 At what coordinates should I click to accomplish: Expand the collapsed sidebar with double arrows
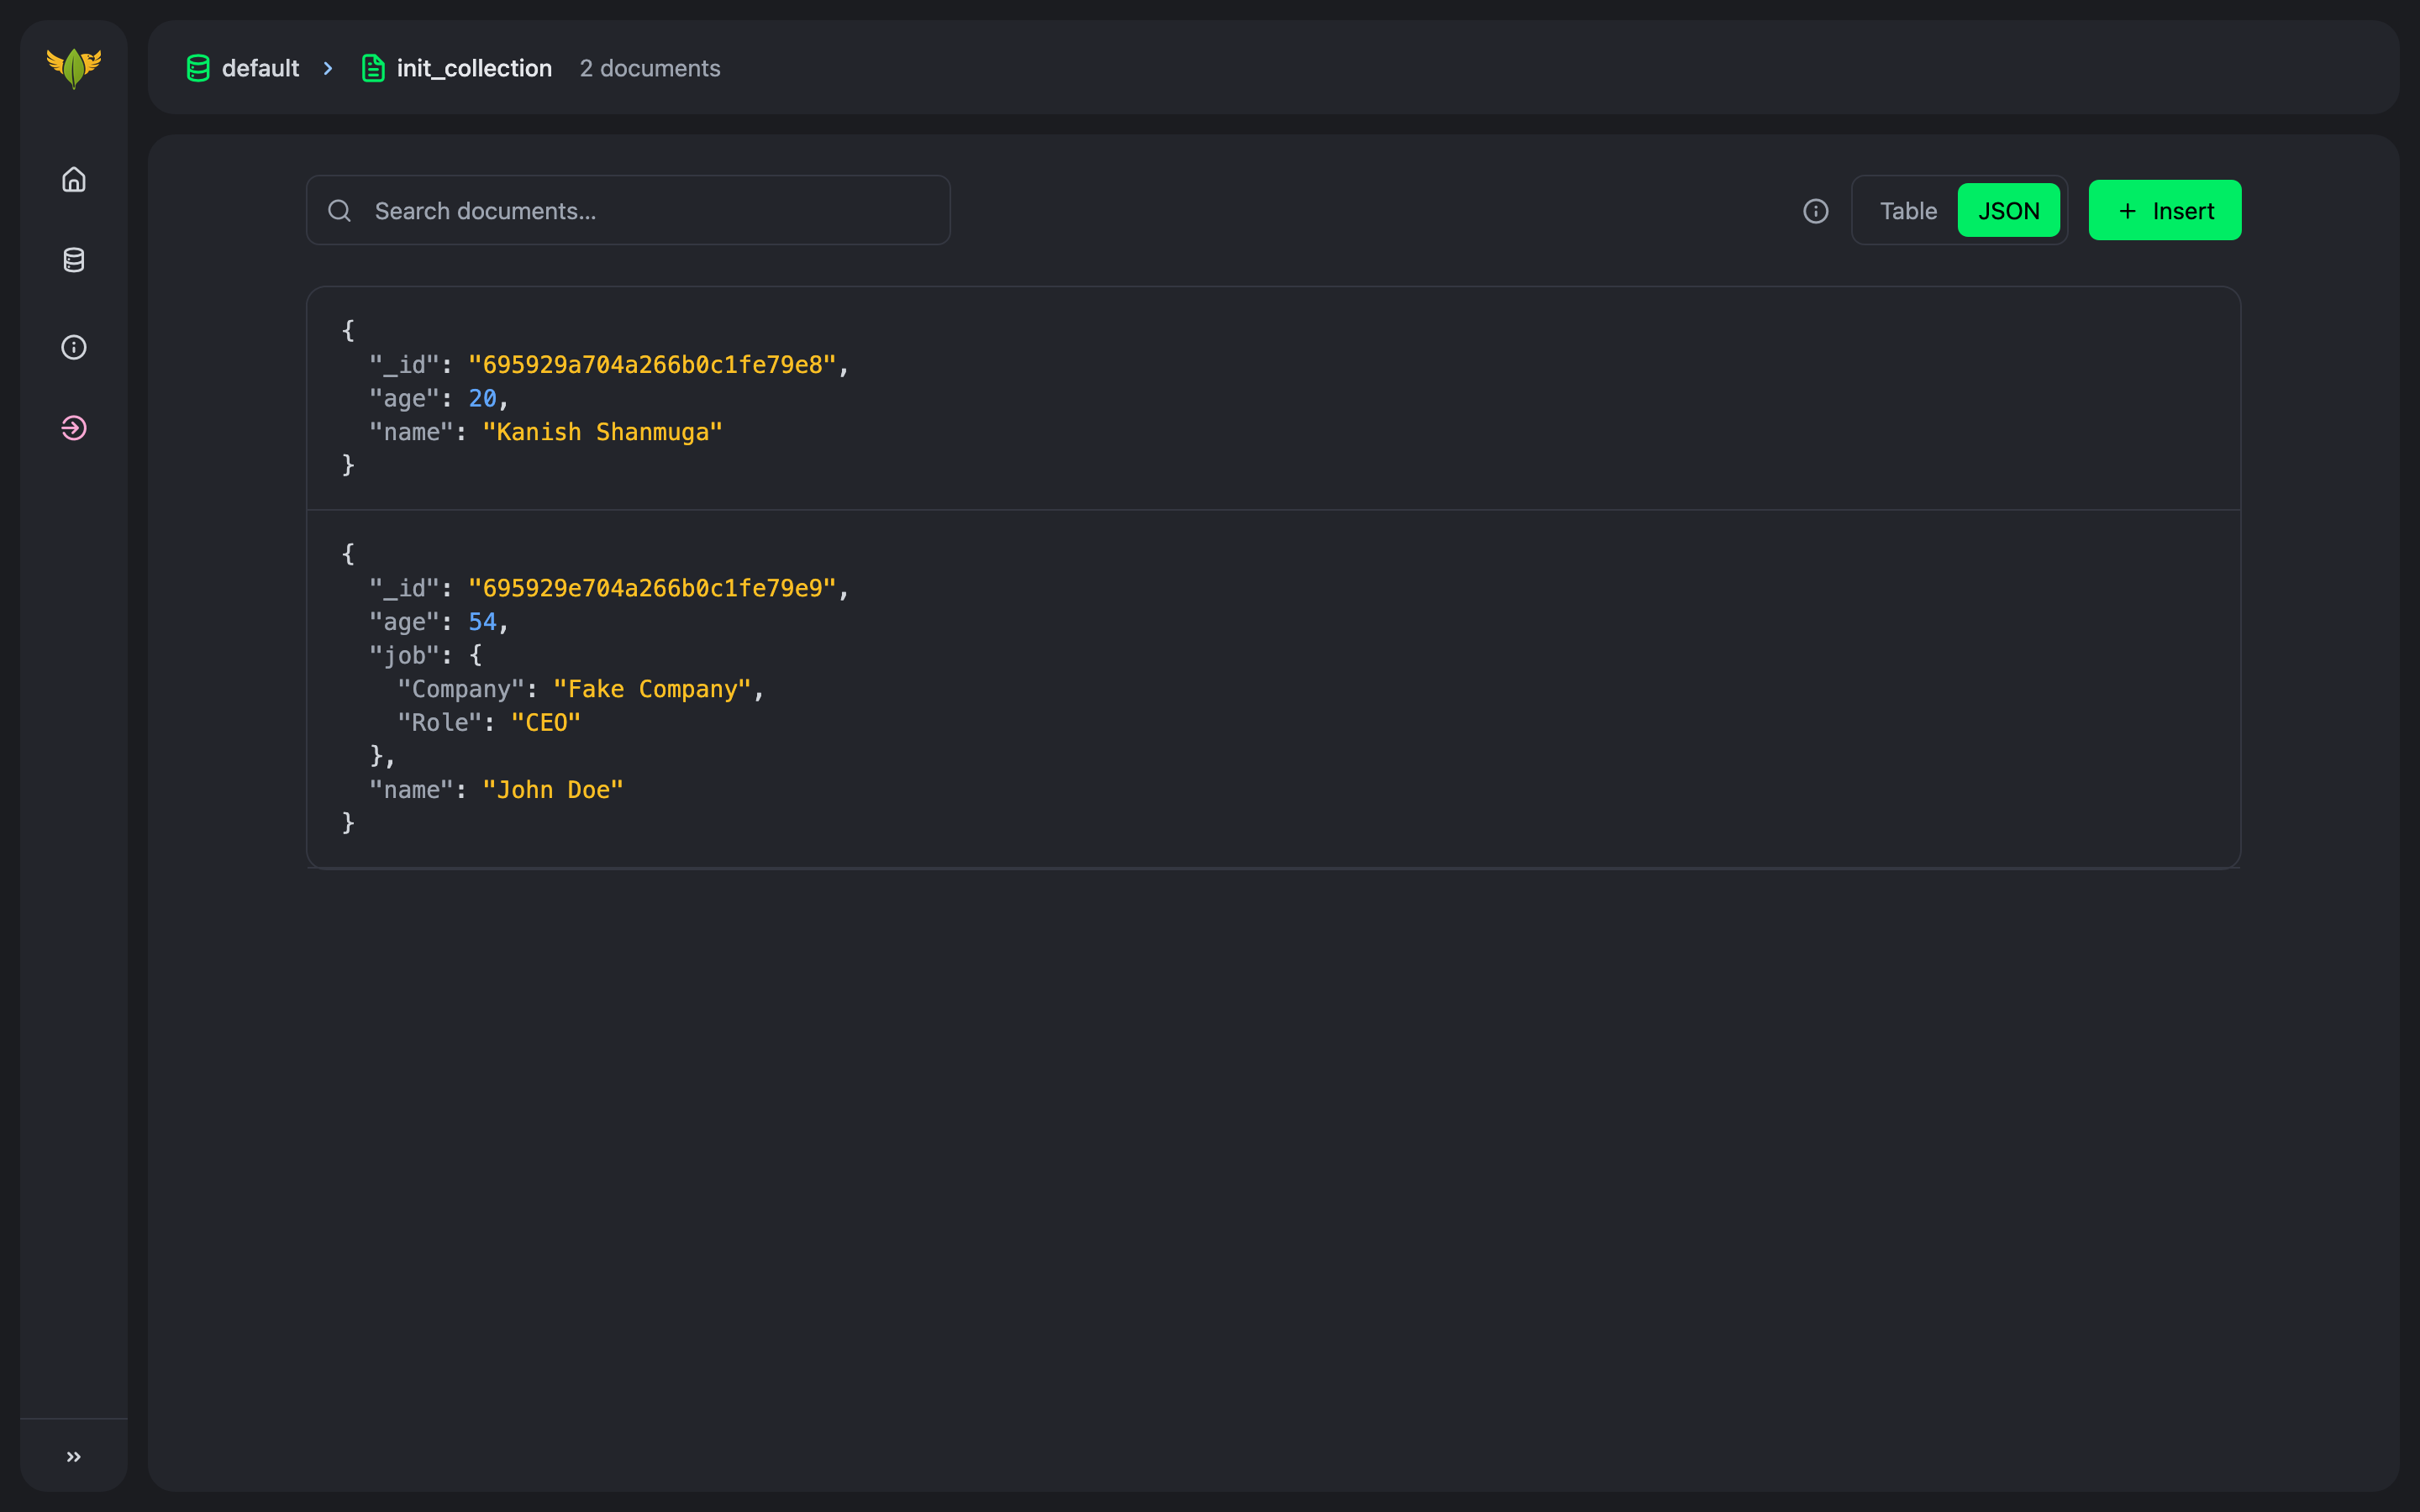point(73,1456)
